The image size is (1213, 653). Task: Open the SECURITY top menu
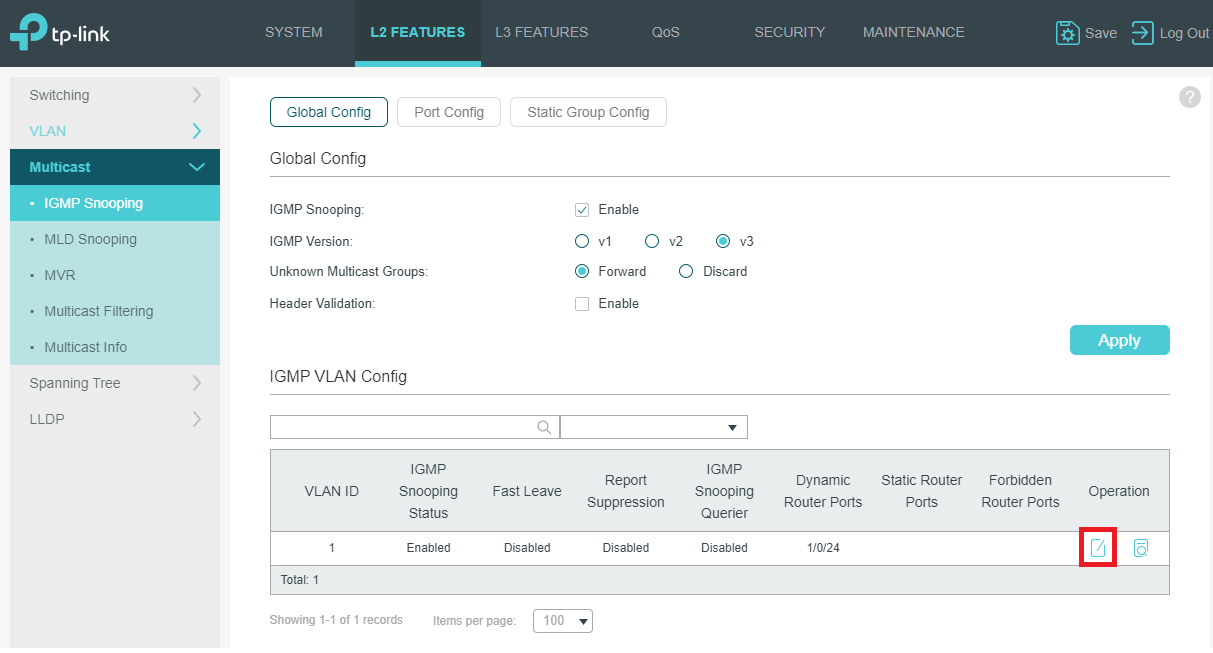coord(790,33)
